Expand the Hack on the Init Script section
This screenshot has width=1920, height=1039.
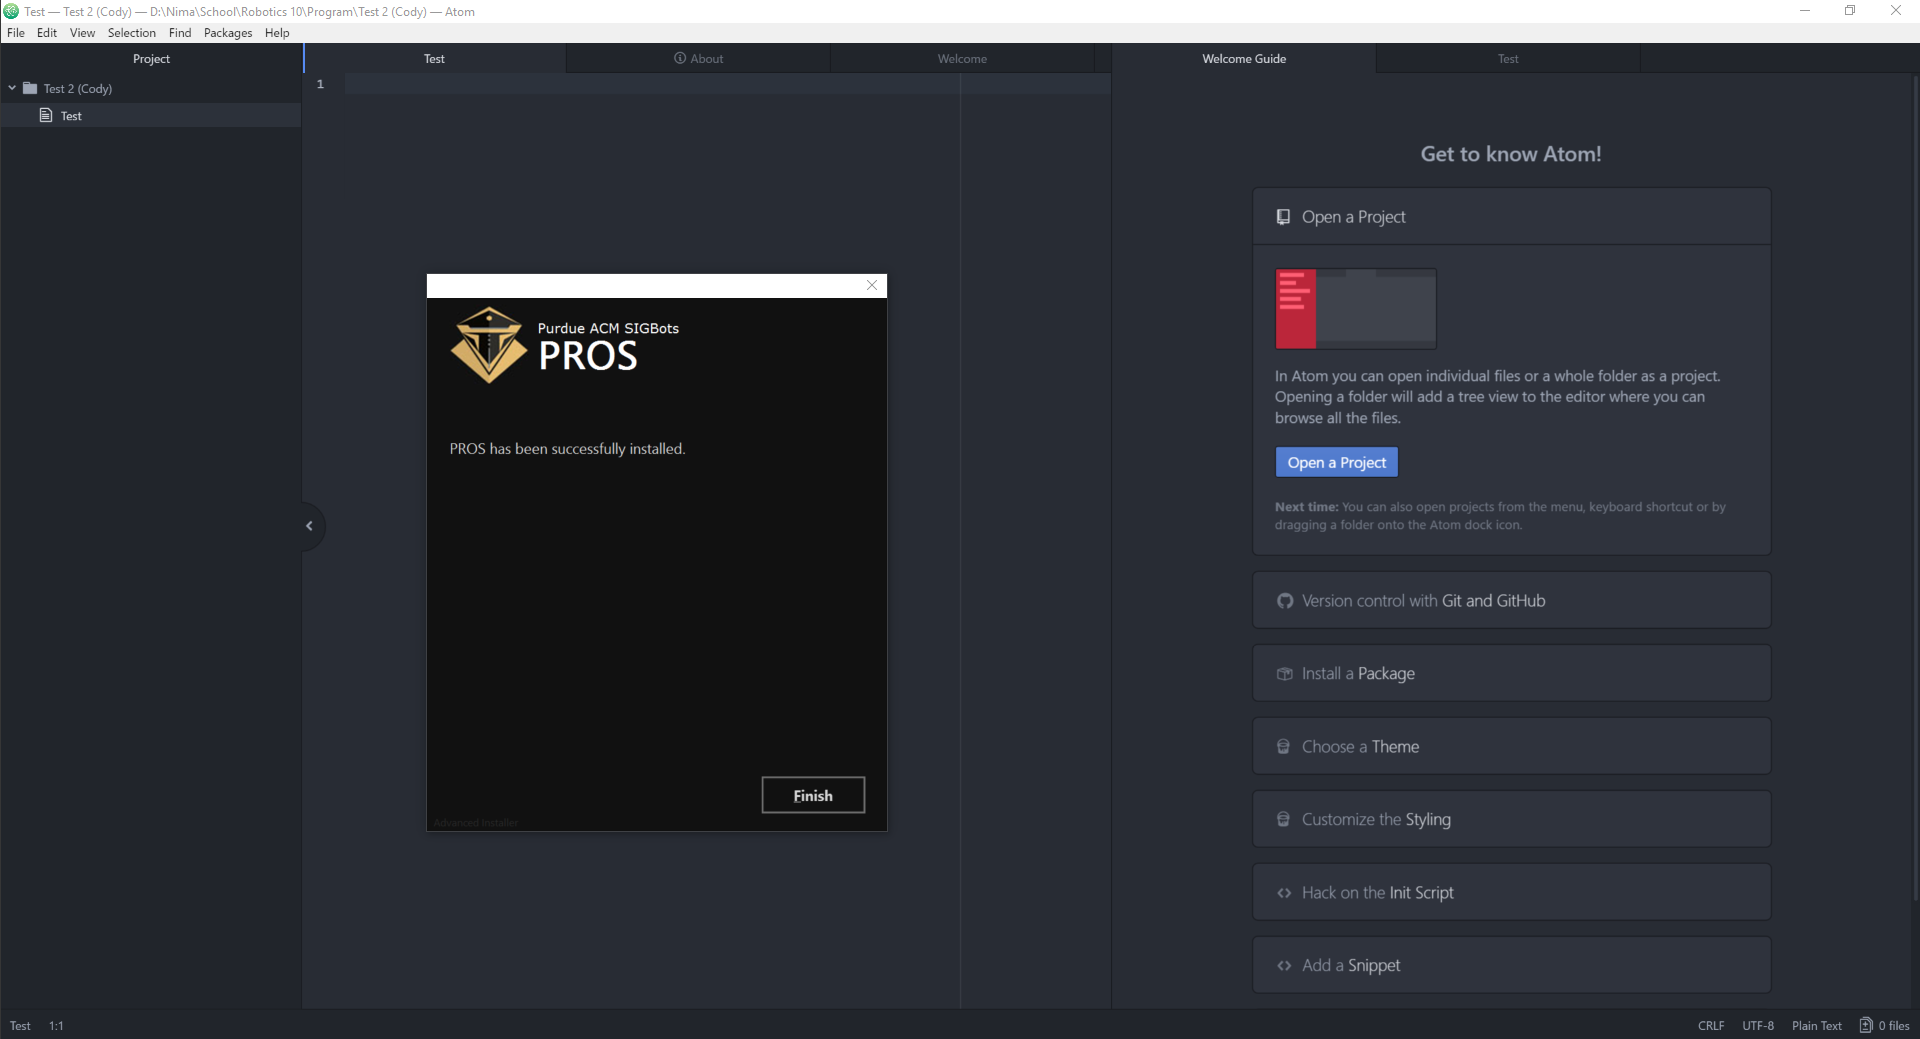click(1511, 892)
